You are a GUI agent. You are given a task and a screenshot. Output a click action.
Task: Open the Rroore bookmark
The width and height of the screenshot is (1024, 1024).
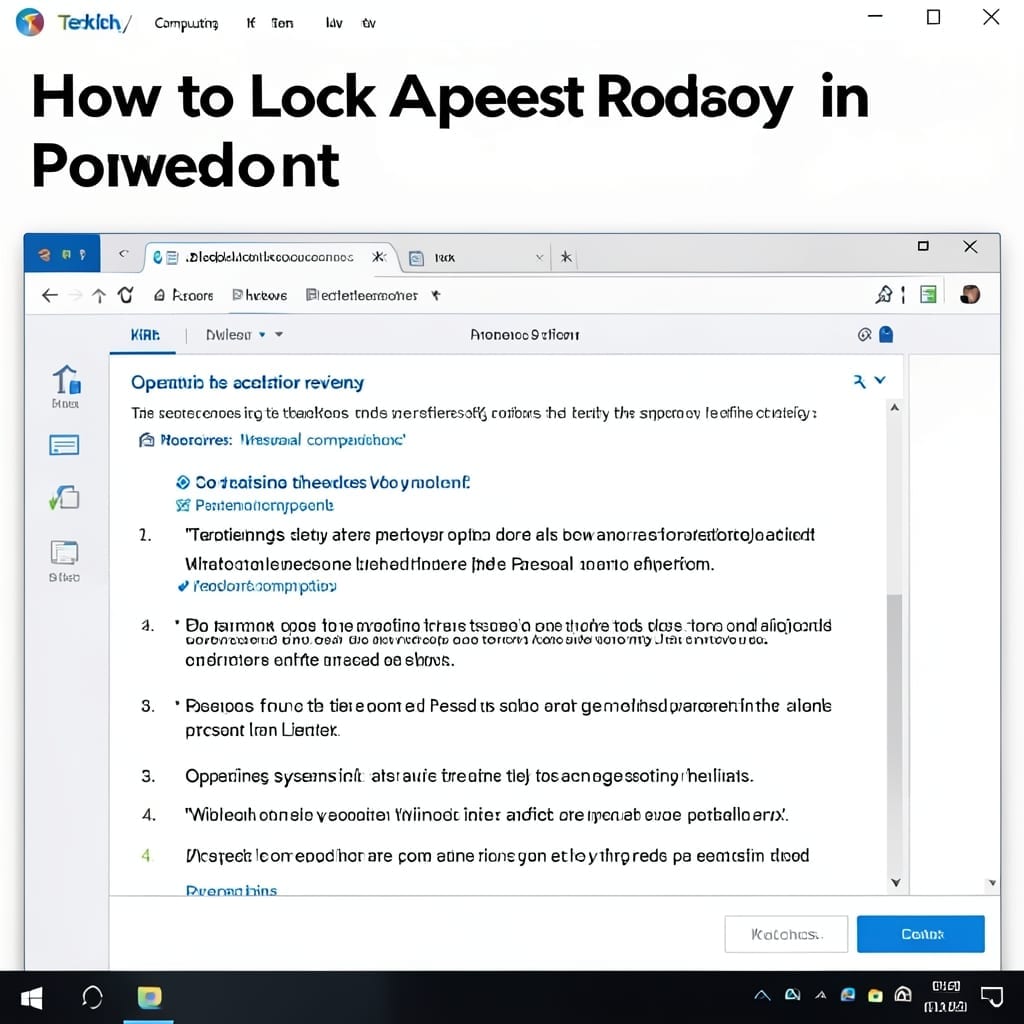[184, 296]
